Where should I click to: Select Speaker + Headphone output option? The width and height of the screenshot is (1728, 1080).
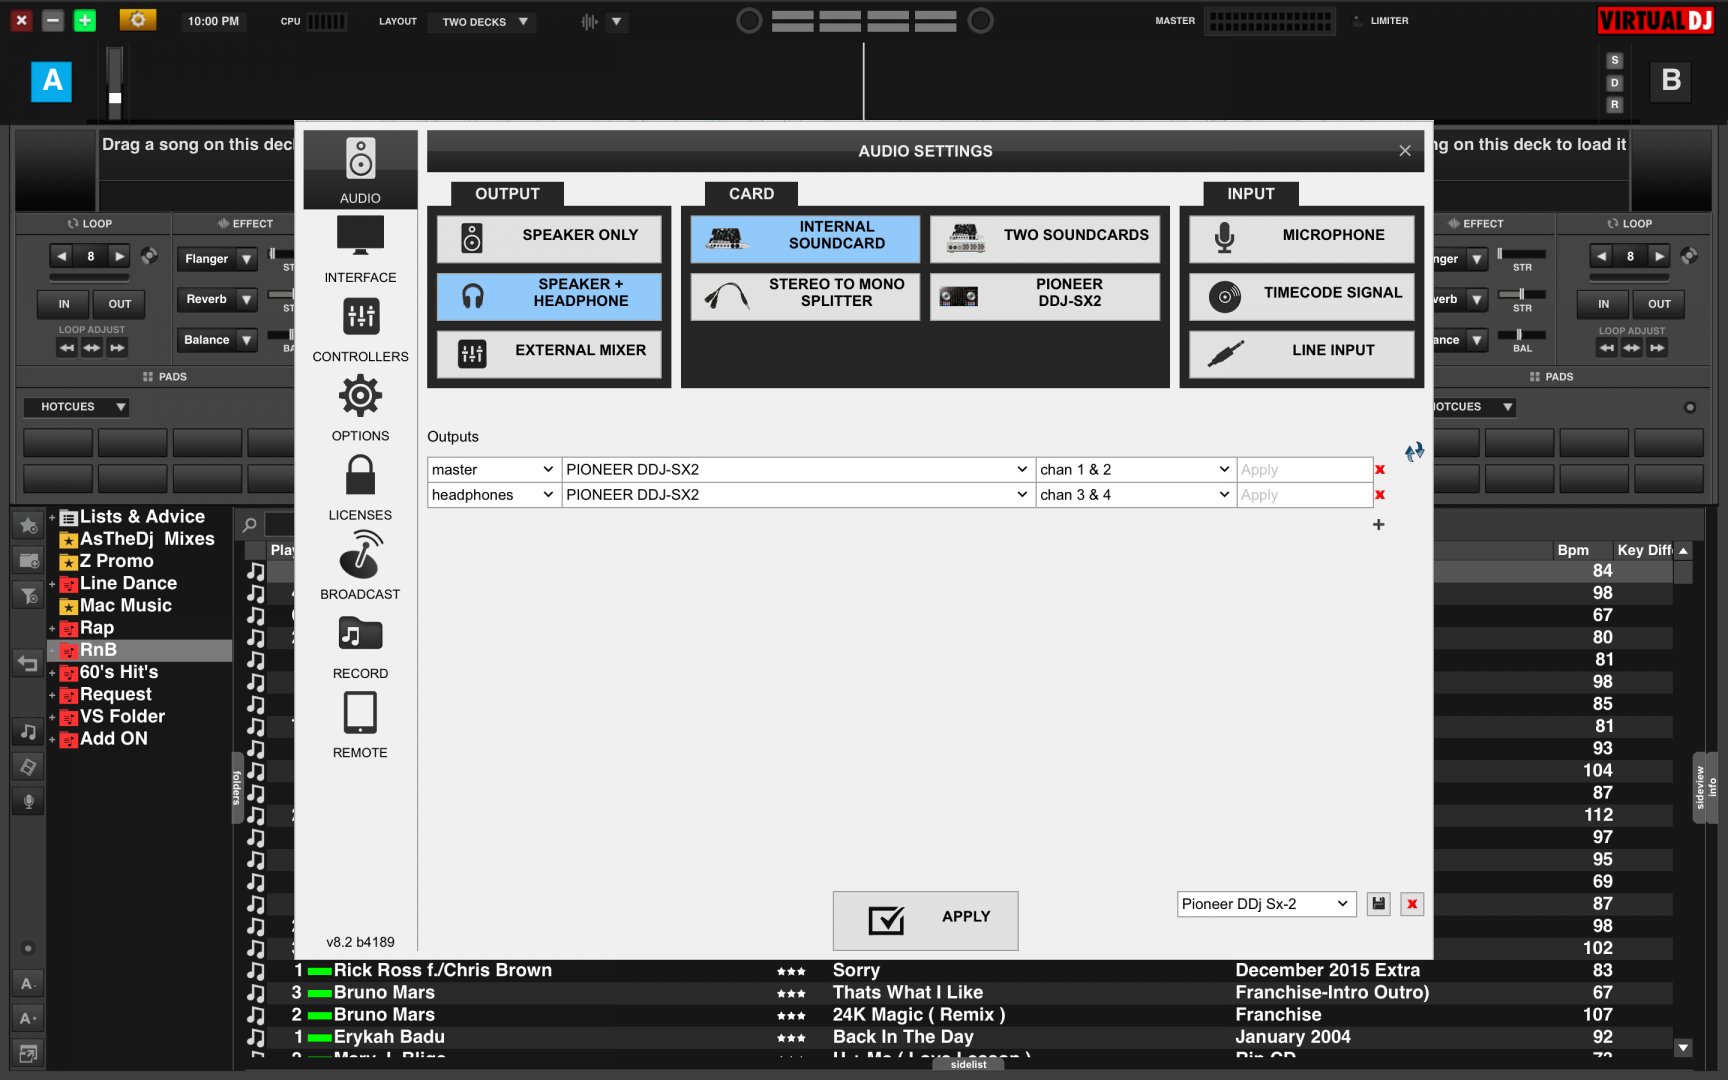click(549, 296)
